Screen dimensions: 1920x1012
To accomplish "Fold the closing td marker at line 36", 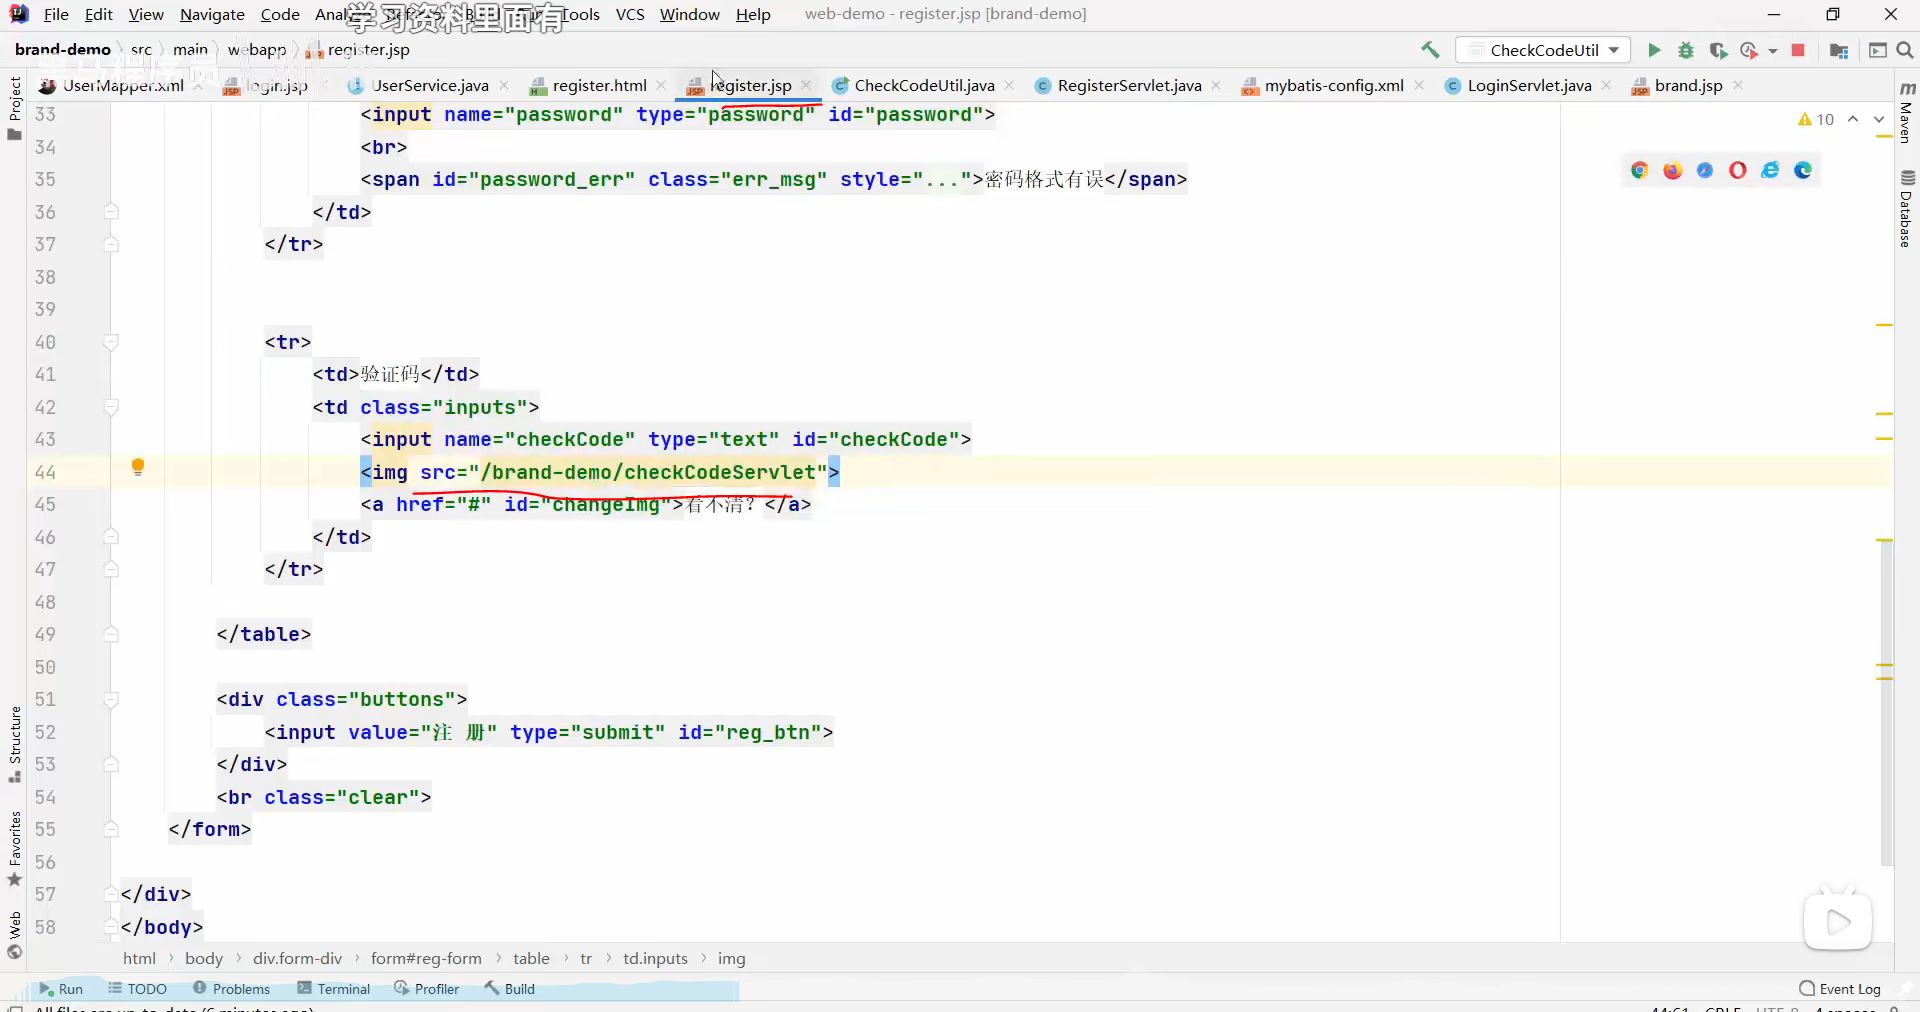I will pos(111,212).
